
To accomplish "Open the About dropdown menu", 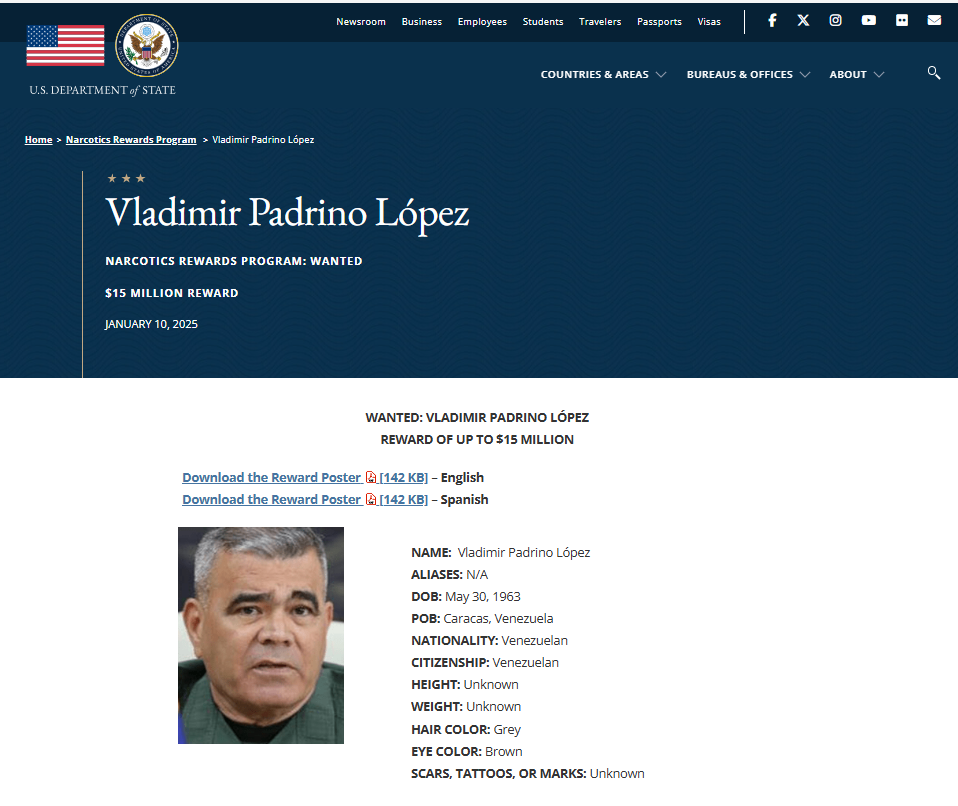I will pyautogui.click(x=856, y=75).
